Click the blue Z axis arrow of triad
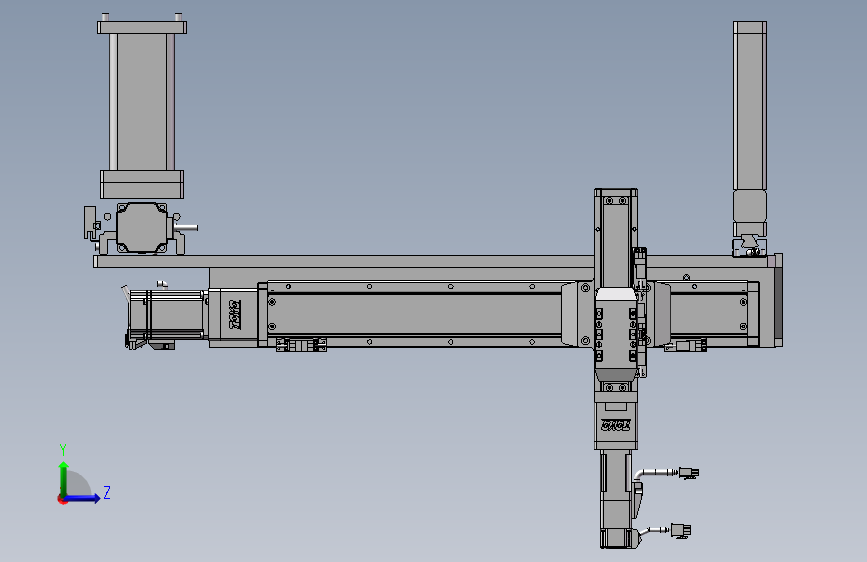This screenshot has height=562, width=867. [x=84, y=498]
